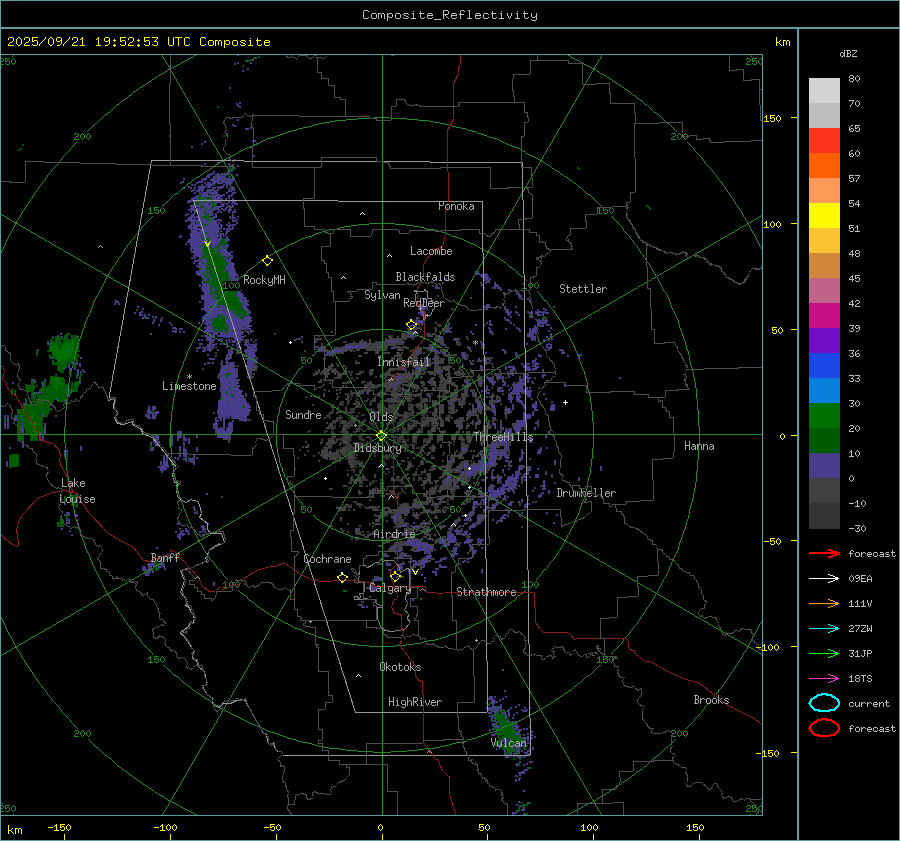Viewport: 900px width, 841px height.
Task: Click the white 09EA arrow icon
Action: point(823,578)
